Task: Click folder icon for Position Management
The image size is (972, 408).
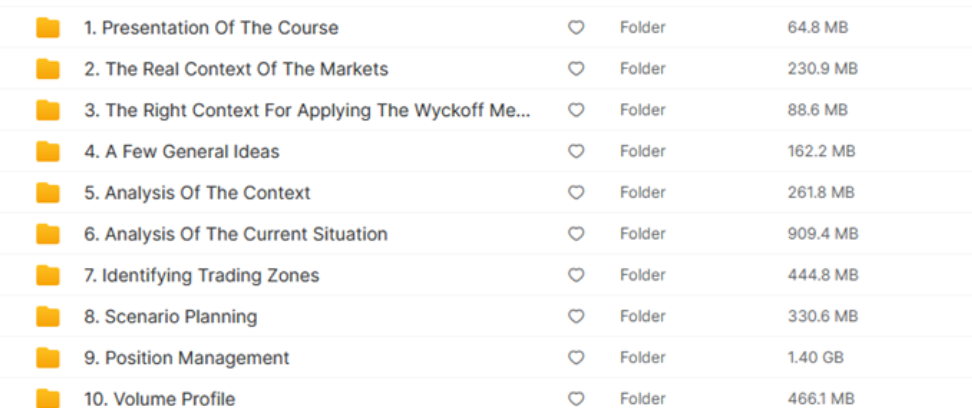Action: (x=47, y=358)
